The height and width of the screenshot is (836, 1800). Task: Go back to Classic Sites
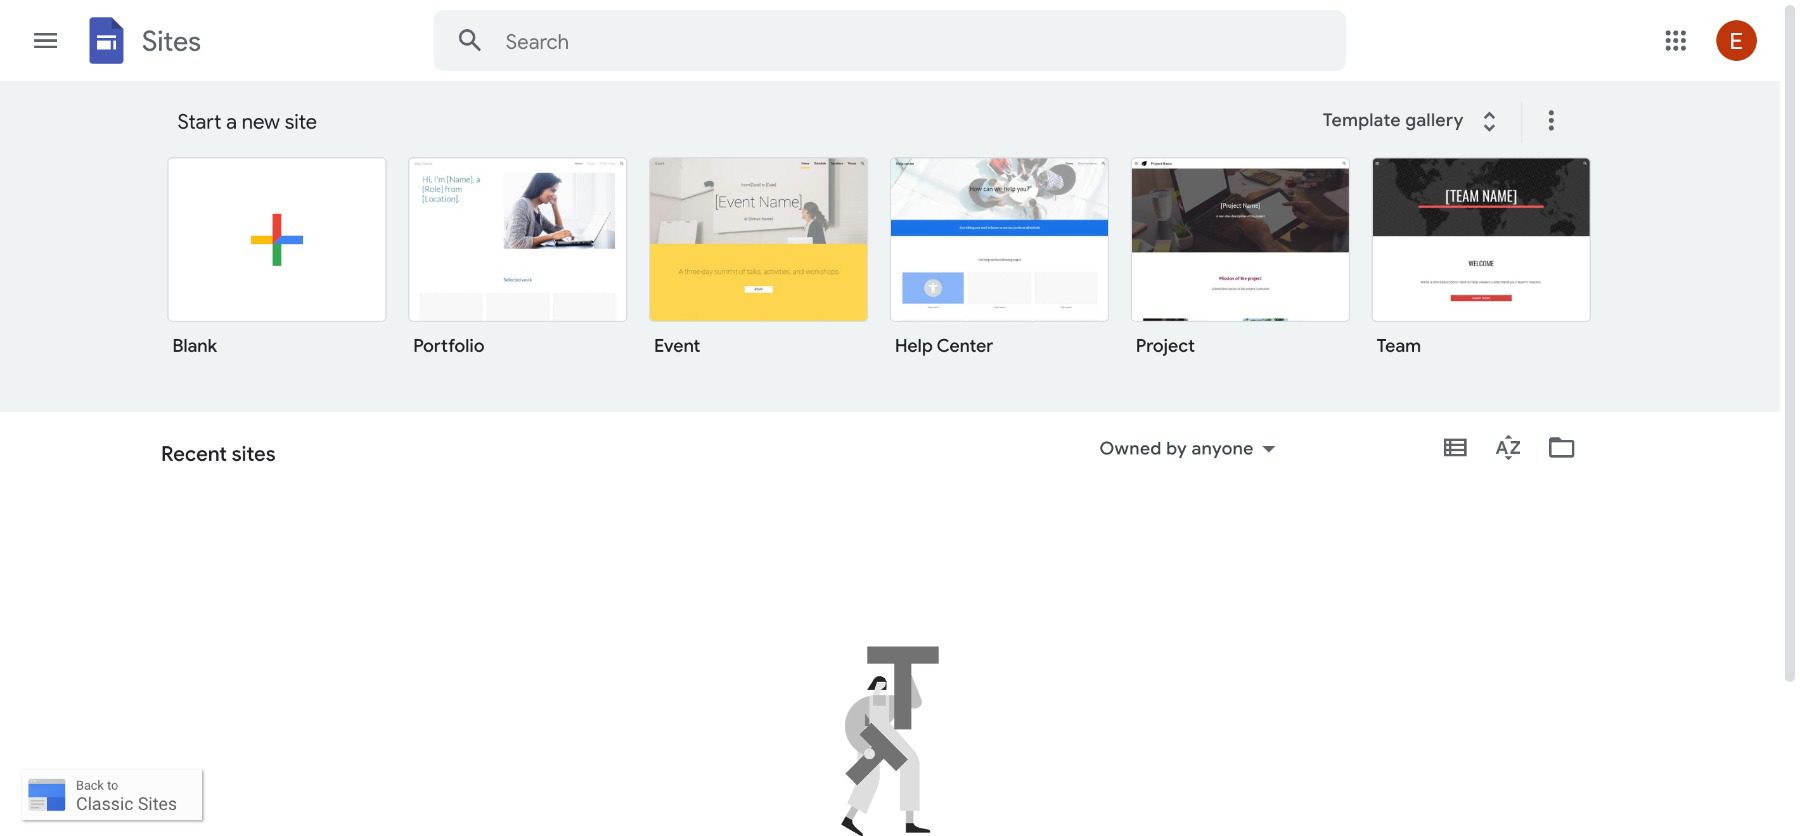(112, 795)
